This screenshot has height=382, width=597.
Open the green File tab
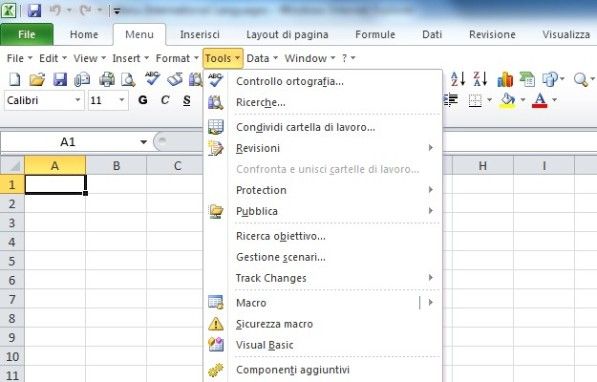pos(27,34)
